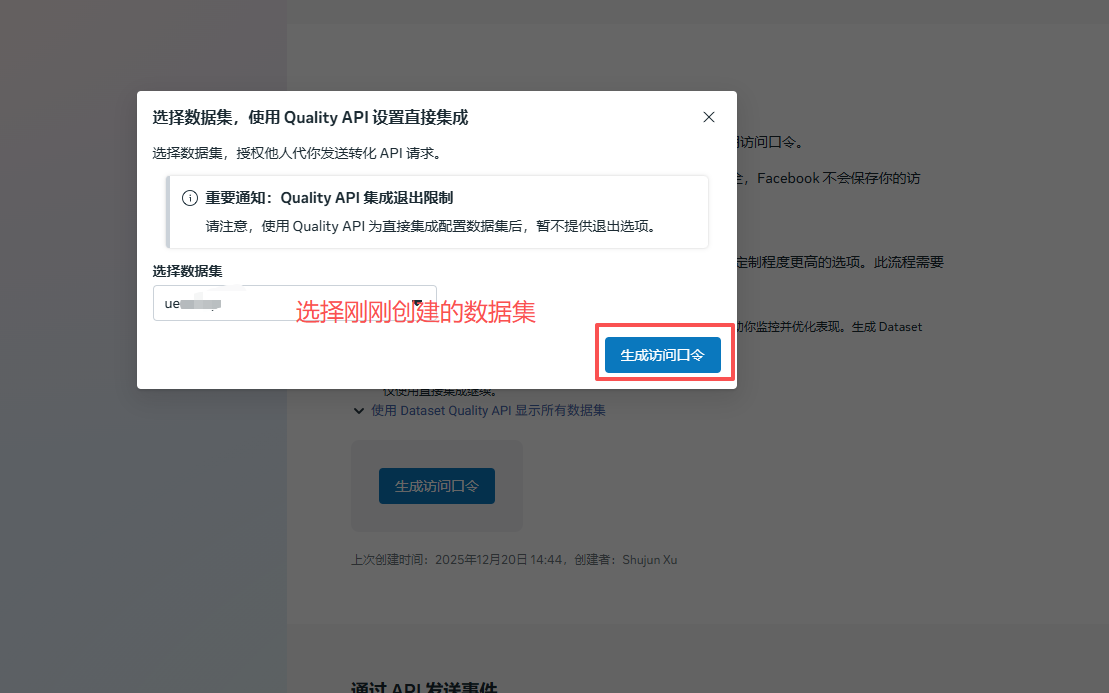Click the 使用 Dataset Quality API 显示所有数据集 link
1109x693 pixels.
(x=488, y=410)
